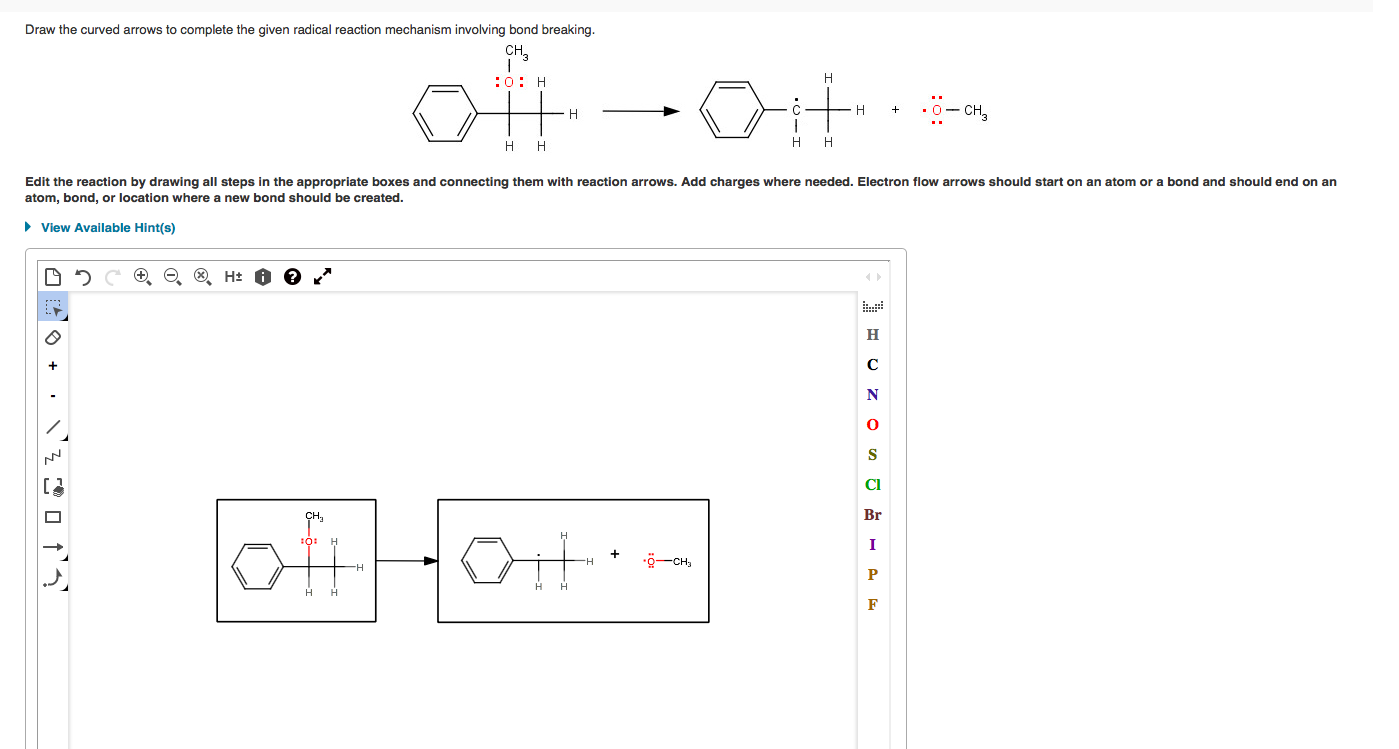Select the chain drawing tool
1399x749 pixels.
click(53, 457)
